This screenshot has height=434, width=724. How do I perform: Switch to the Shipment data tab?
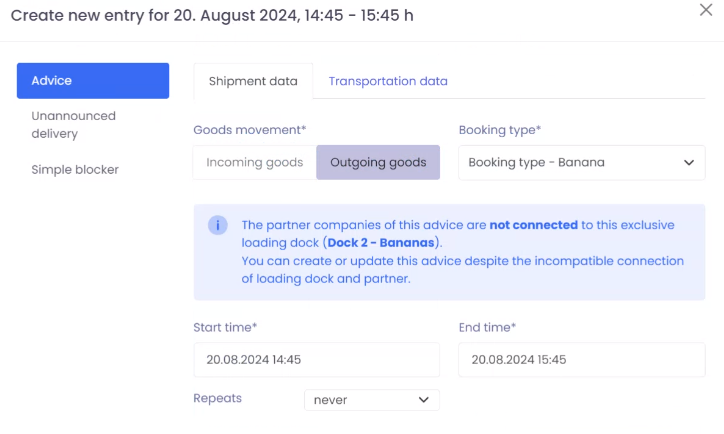point(253,81)
